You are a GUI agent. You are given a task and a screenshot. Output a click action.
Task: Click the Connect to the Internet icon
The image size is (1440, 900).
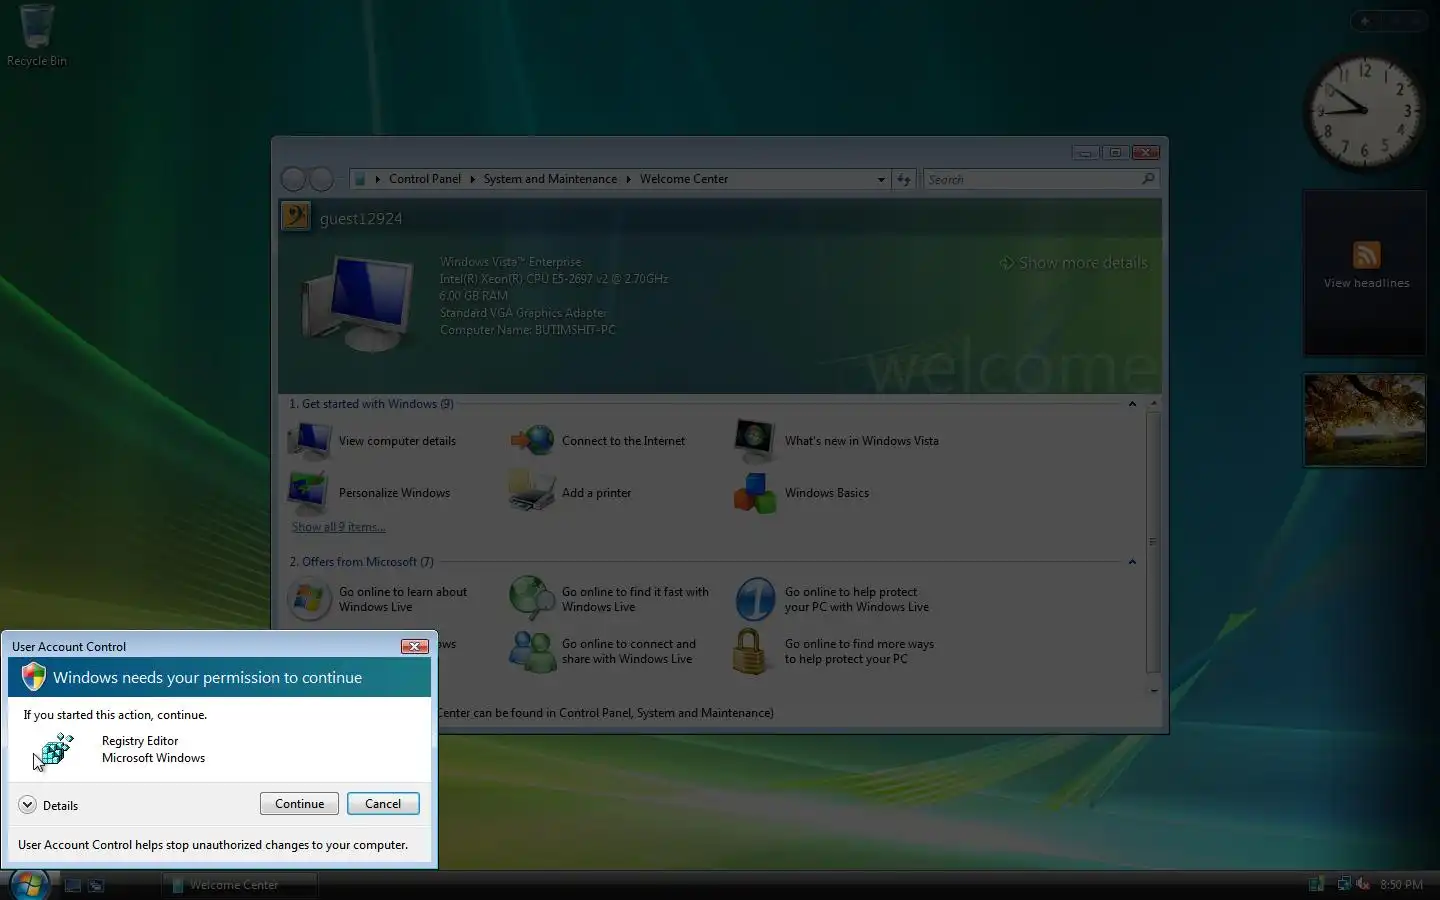click(532, 440)
